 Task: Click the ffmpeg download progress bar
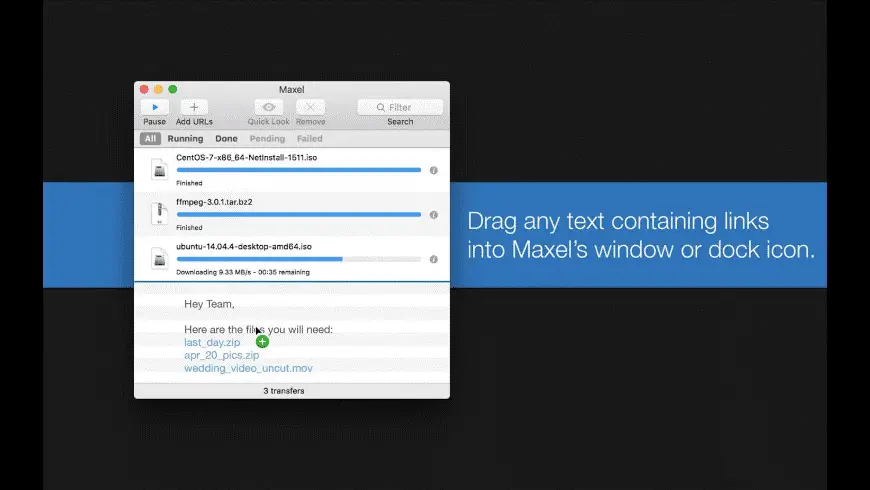click(299, 214)
